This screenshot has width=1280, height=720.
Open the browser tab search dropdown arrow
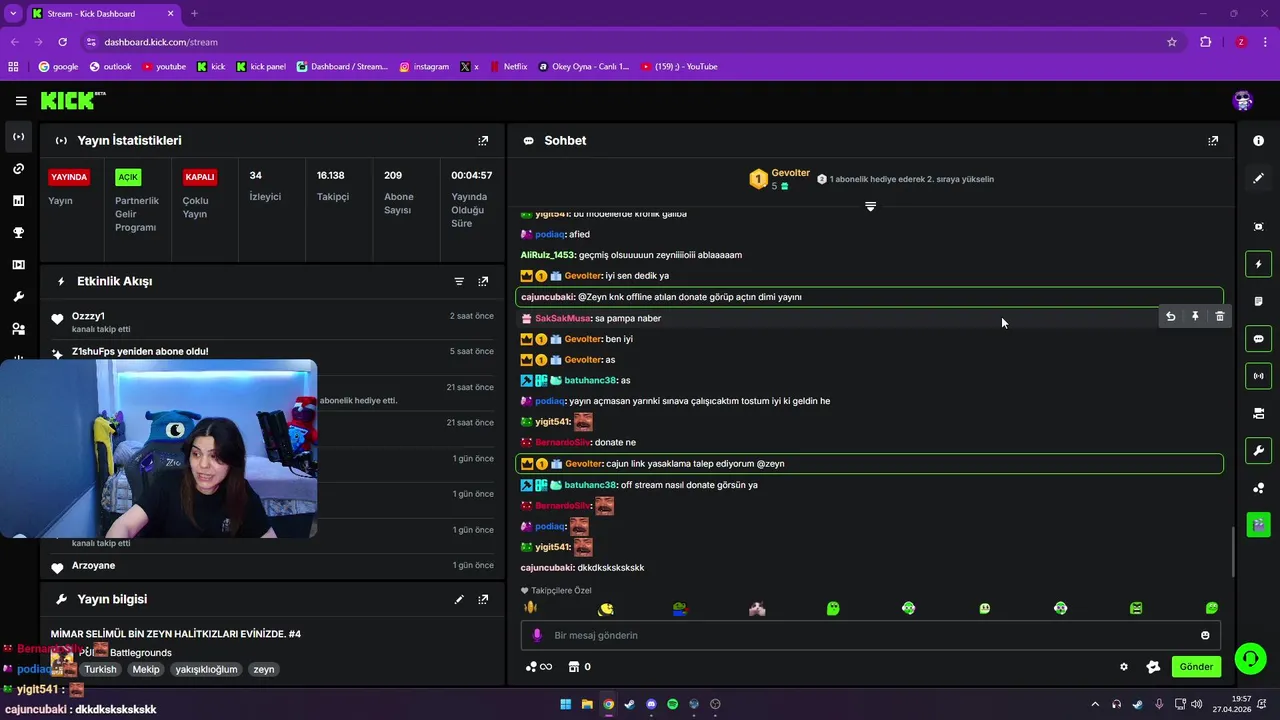pyautogui.click(x=13, y=14)
